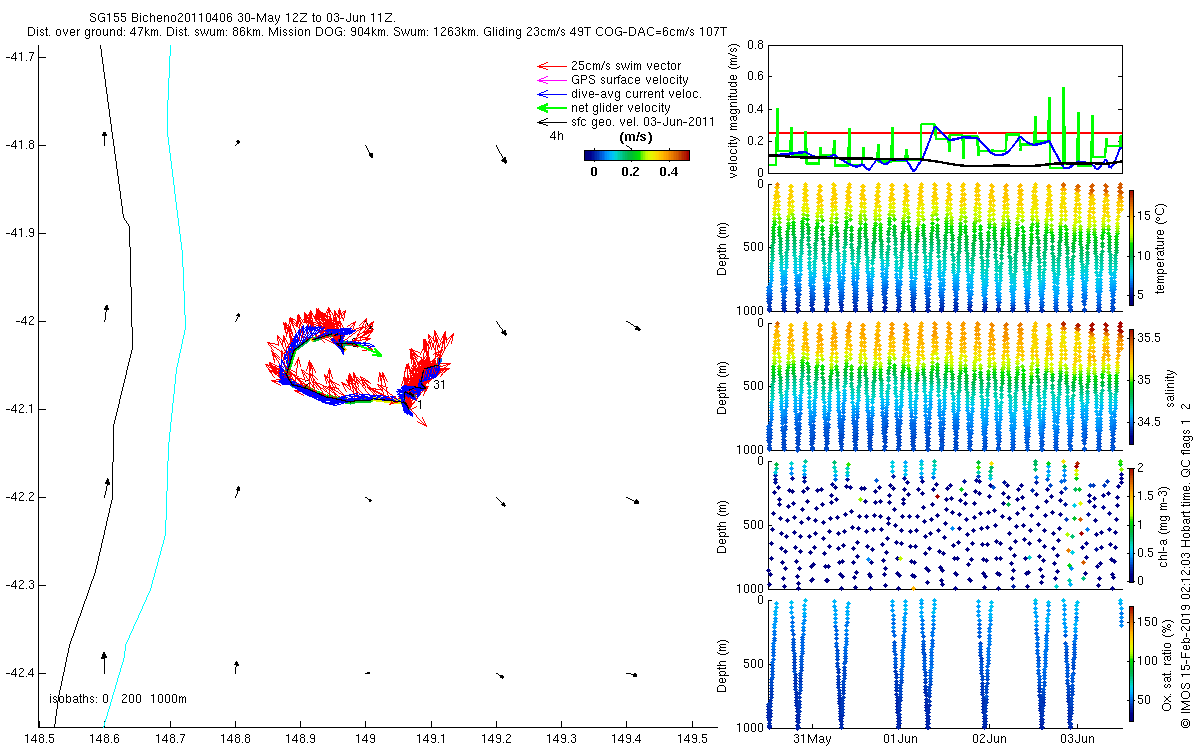Click the black sfc geo. vel. legend arrow
This screenshot has width=1200, height=750.
click(550, 122)
